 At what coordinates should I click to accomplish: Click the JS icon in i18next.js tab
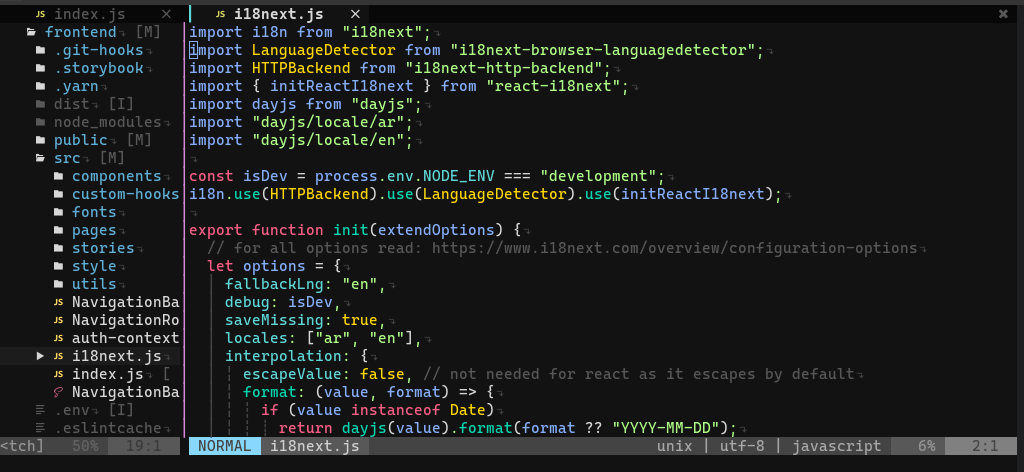point(221,14)
